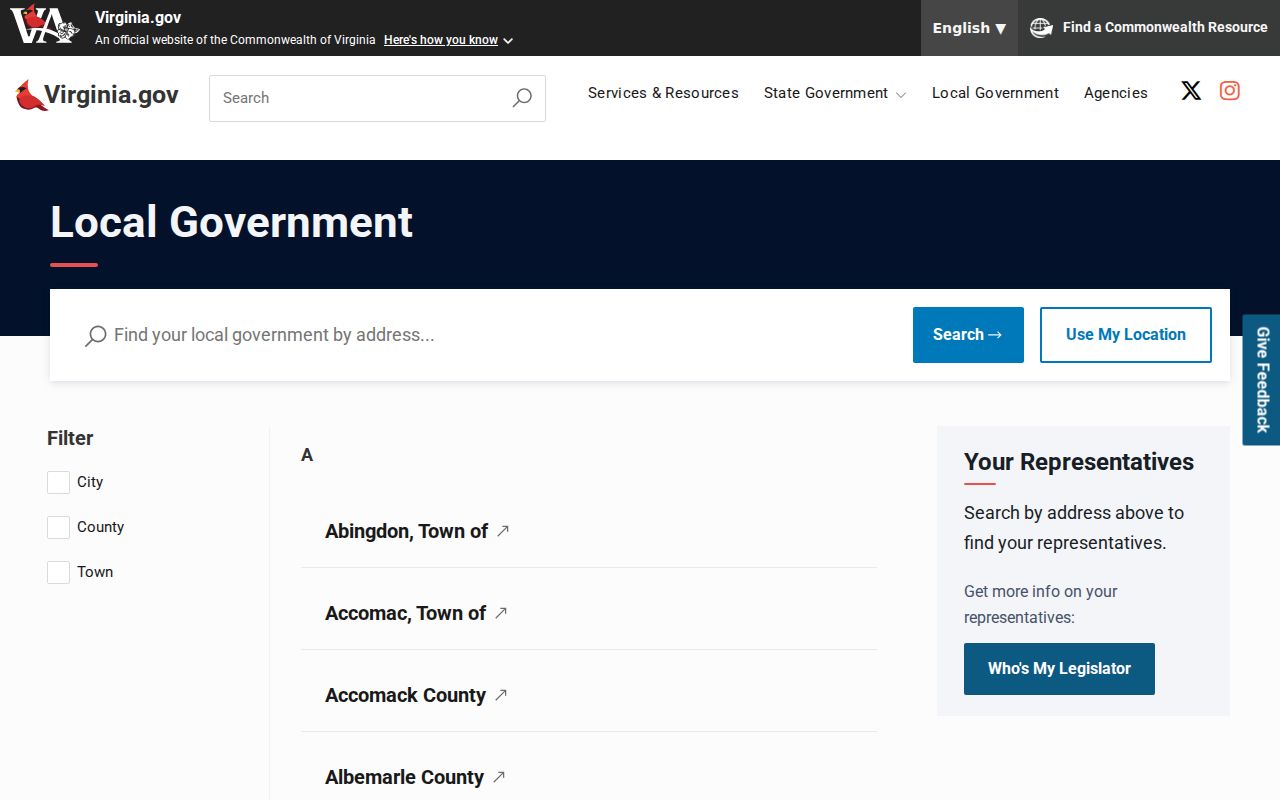This screenshot has width=1280, height=800.
Task: Open Albemarle County link
Action: tap(404, 777)
